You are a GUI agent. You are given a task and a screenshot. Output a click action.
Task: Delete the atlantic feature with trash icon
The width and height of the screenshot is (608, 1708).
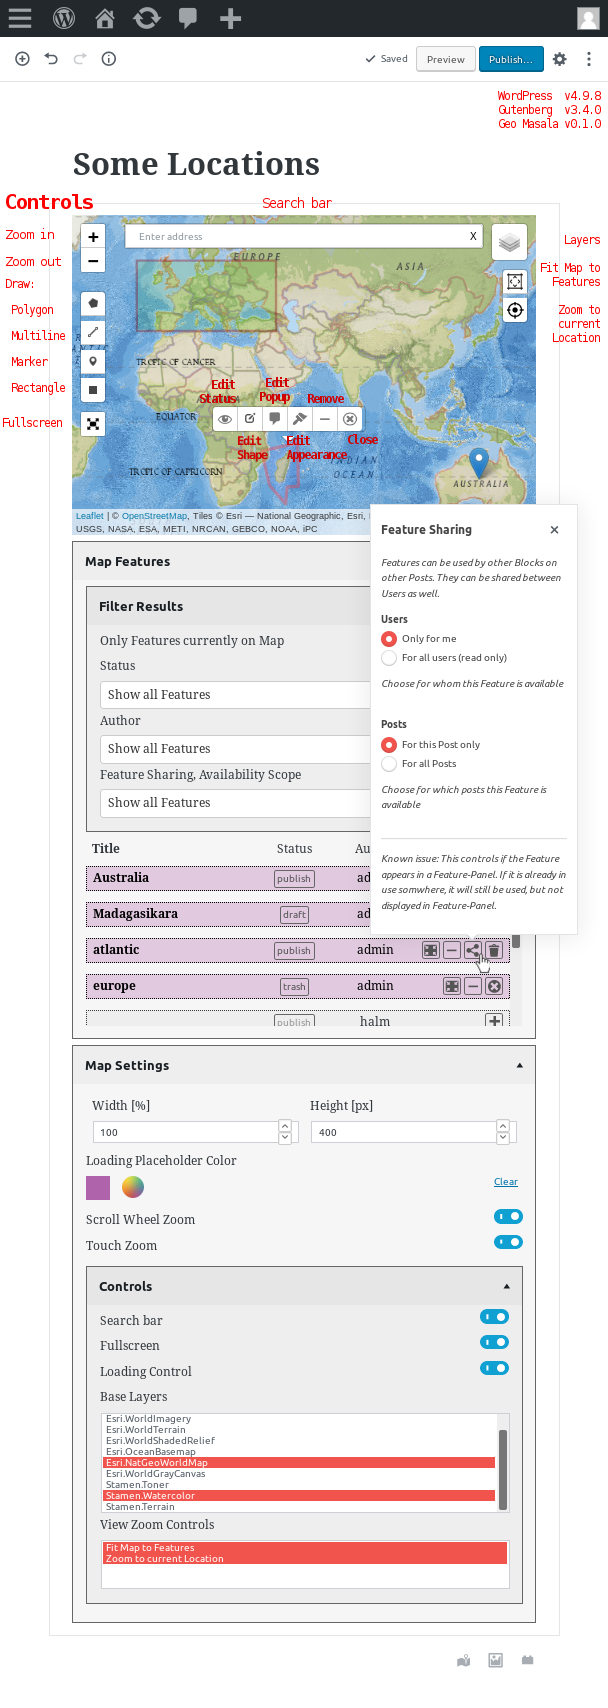(x=494, y=950)
